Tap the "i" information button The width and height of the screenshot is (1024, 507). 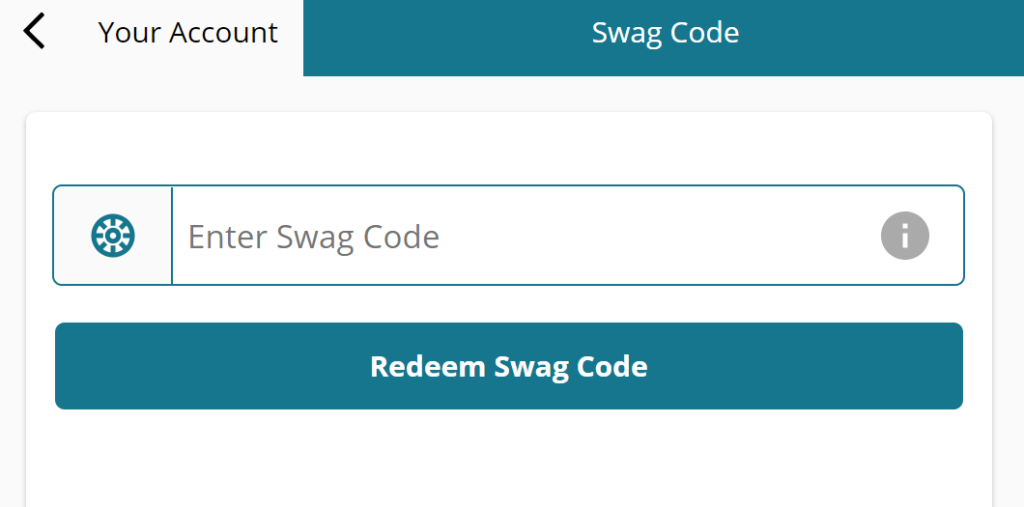[x=904, y=235]
